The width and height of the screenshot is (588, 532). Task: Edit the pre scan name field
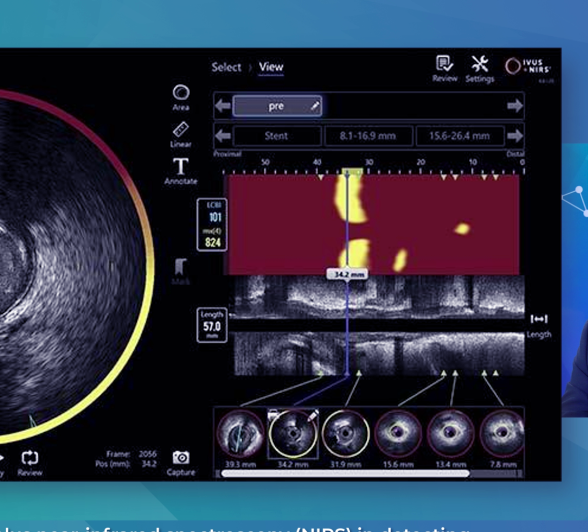tap(277, 106)
